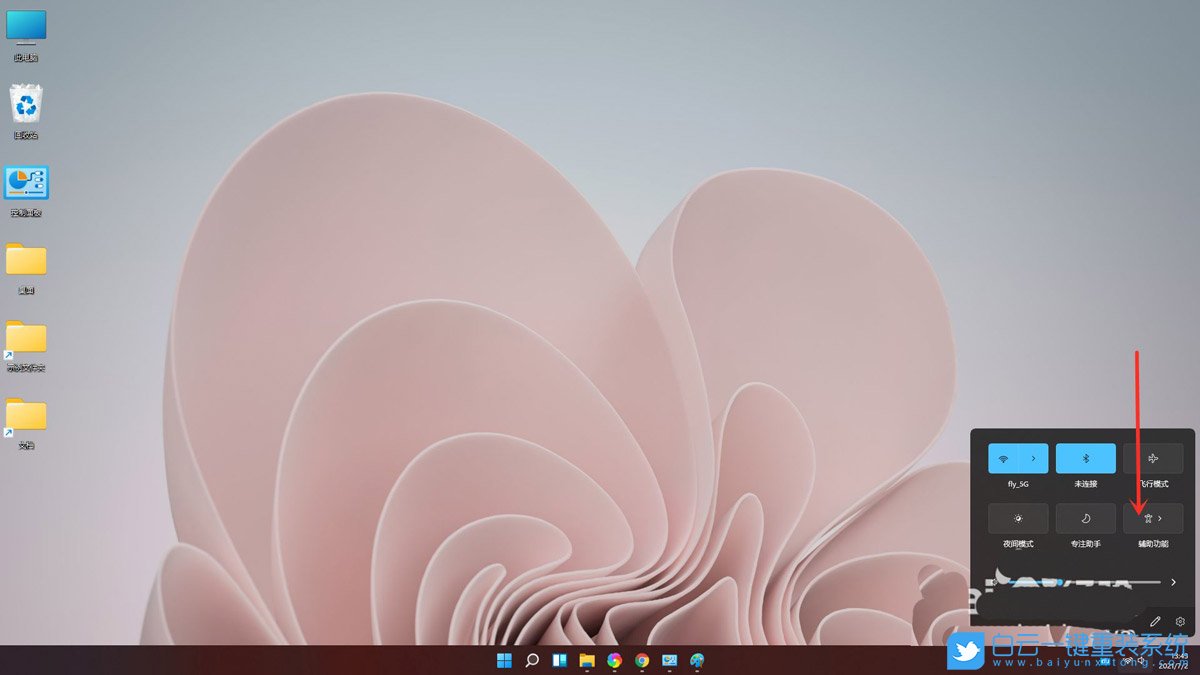
Task: Launch the Search icon on the taskbar
Action: coord(530,660)
